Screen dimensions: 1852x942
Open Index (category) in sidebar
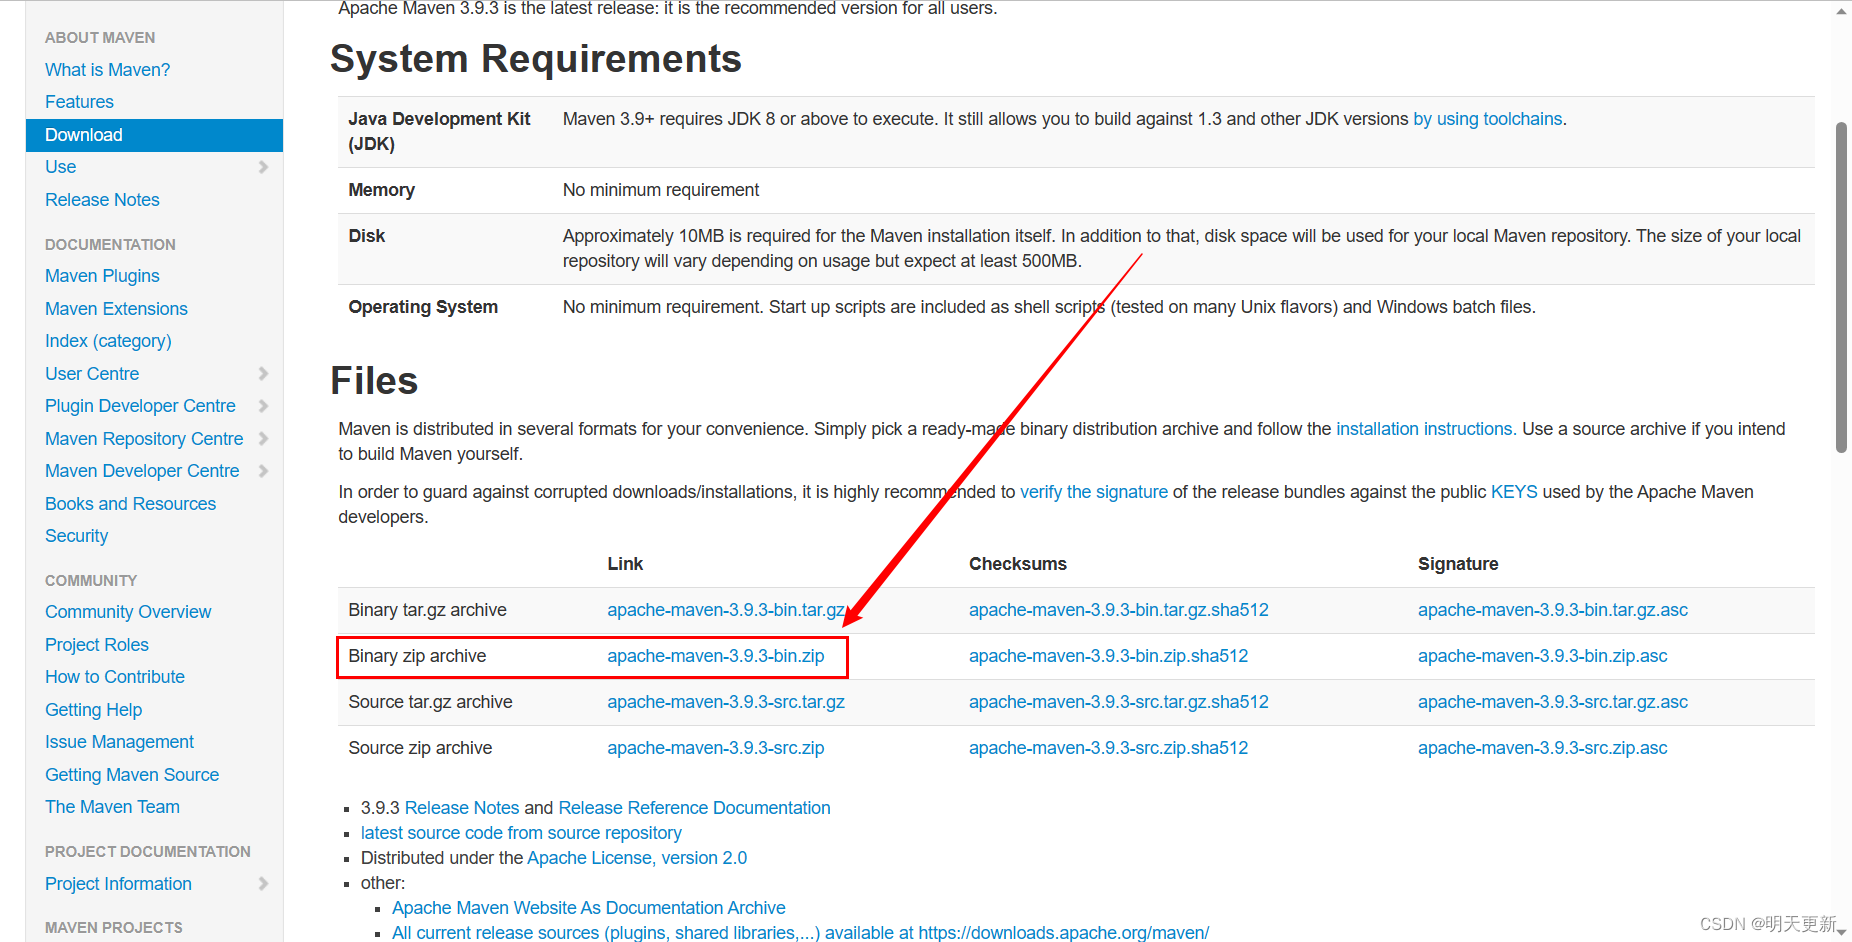pyautogui.click(x=108, y=341)
